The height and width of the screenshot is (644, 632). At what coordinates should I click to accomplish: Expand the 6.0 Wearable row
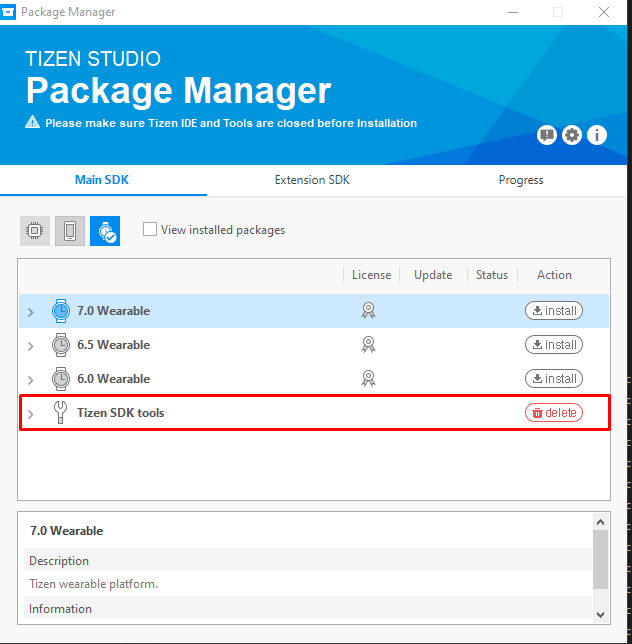[31, 380]
